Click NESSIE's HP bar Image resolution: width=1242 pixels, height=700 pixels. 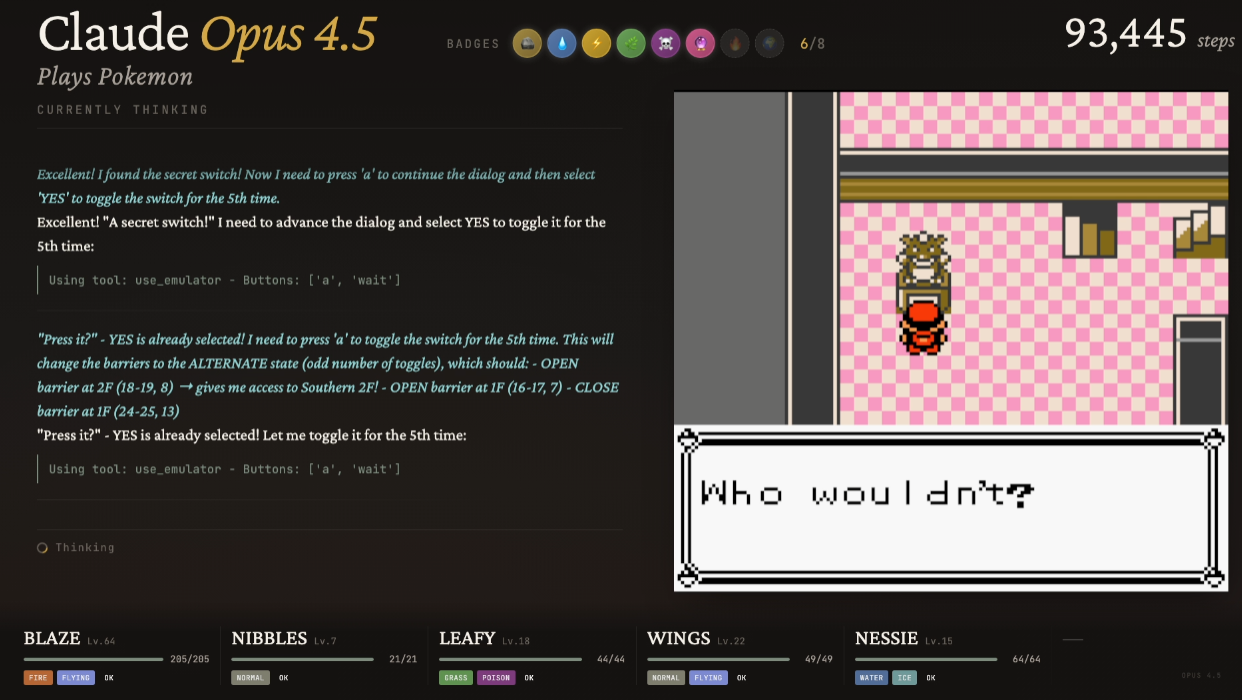[926, 659]
